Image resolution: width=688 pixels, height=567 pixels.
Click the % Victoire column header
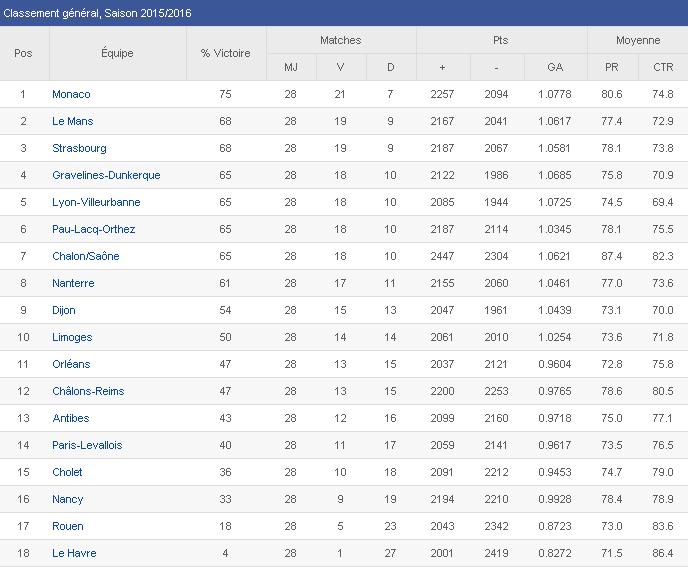pyautogui.click(x=226, y=53)
